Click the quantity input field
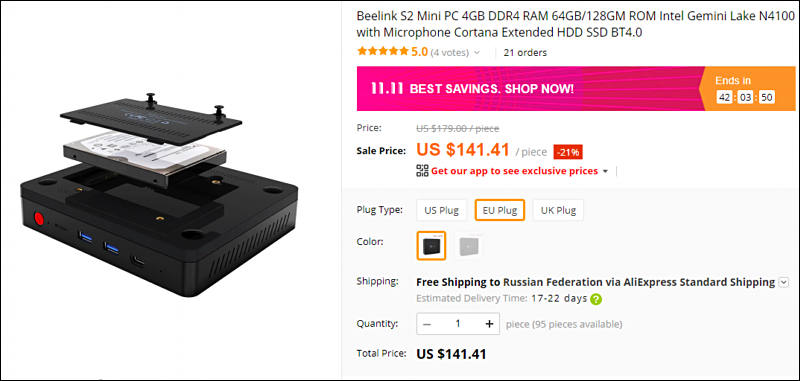The height and width of the screenshot is (381, 800). click(x=458, y=324)
